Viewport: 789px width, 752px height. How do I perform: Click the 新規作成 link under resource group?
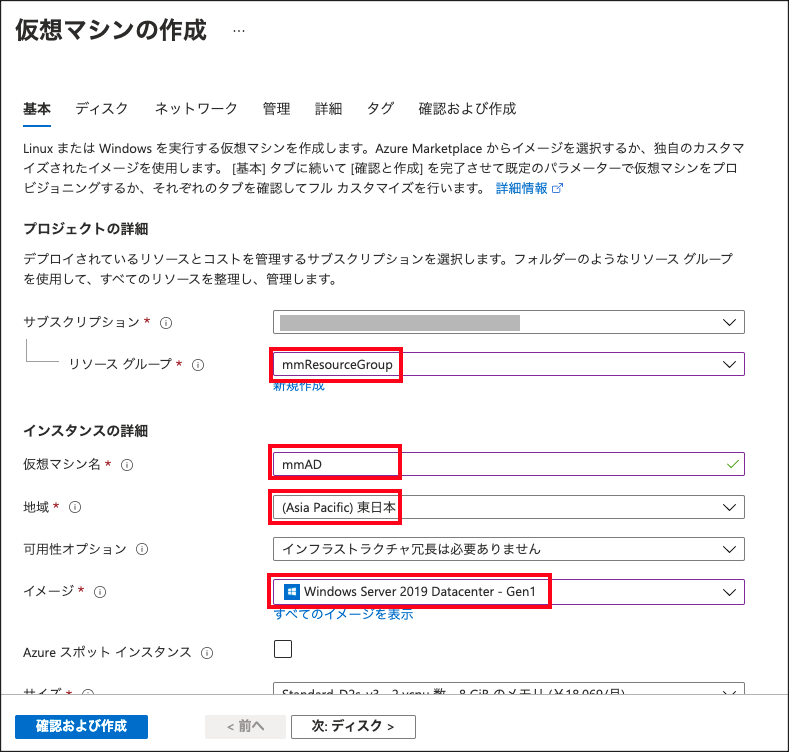(299, 387)
